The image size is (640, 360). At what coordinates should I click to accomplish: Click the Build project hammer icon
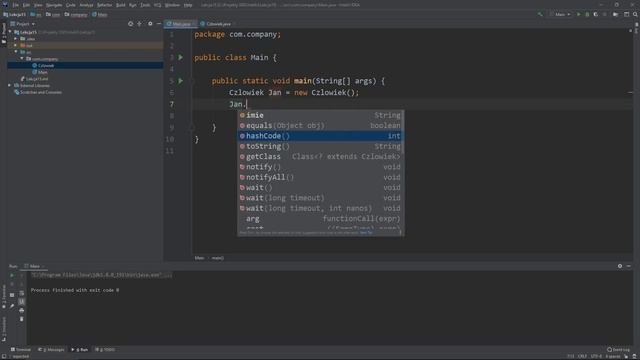[x=540, y=14]
